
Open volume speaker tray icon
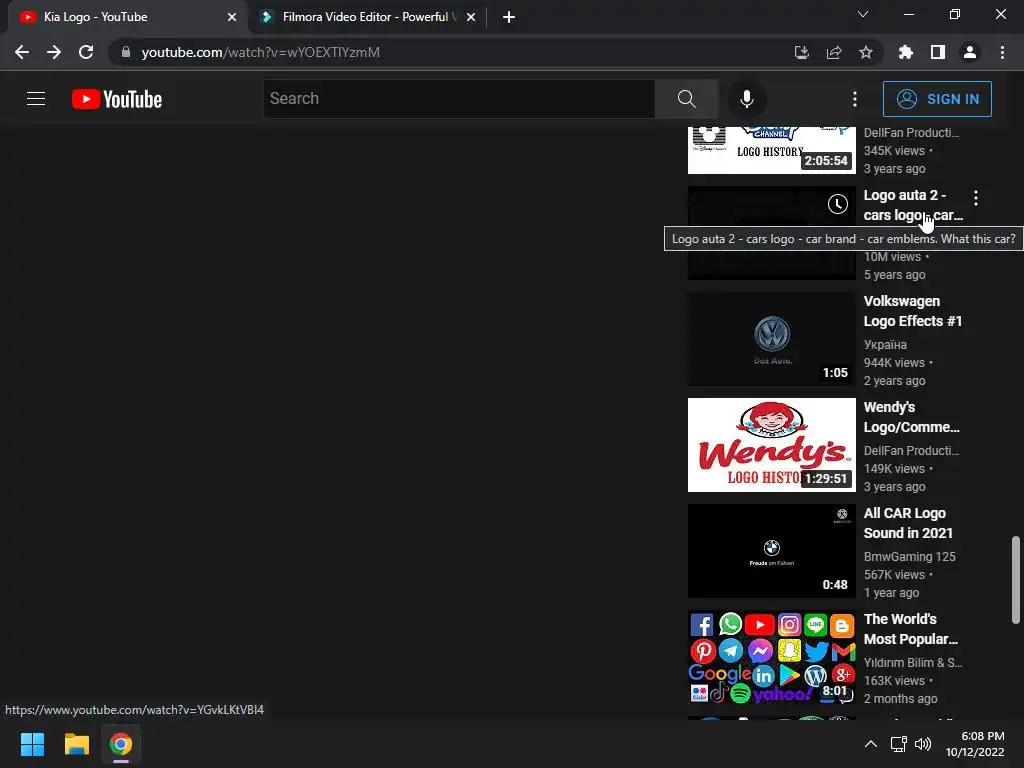(922, 744)
